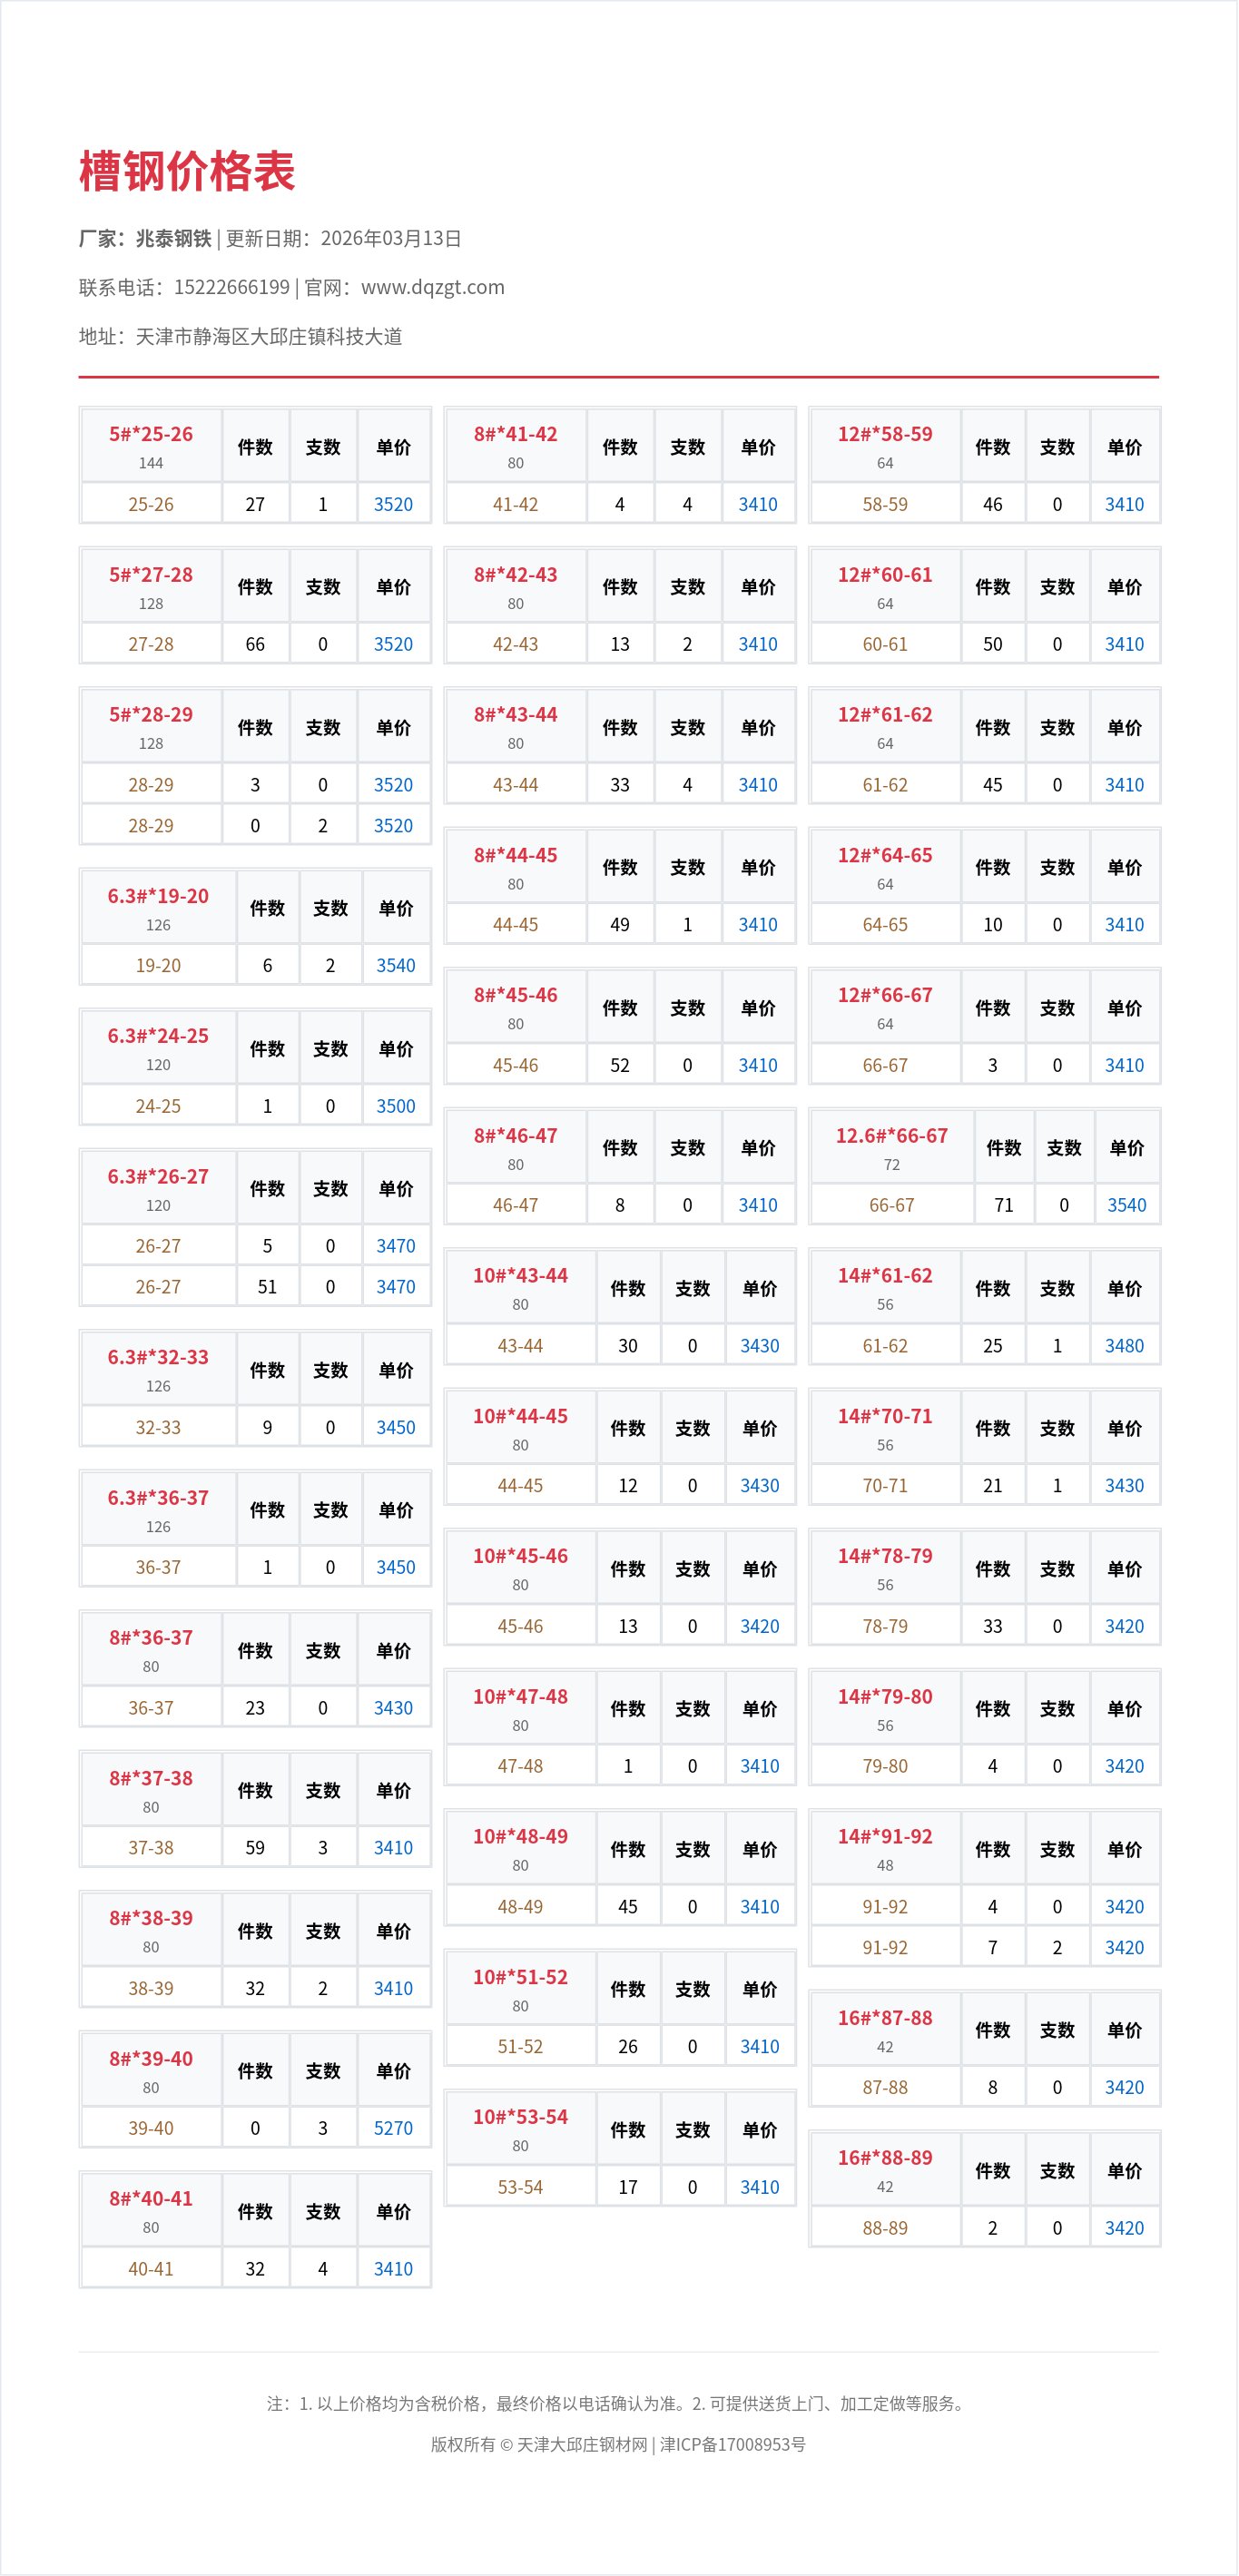
Task: Click the 16#*88-89 specification heading
Action: point(885,2158)
